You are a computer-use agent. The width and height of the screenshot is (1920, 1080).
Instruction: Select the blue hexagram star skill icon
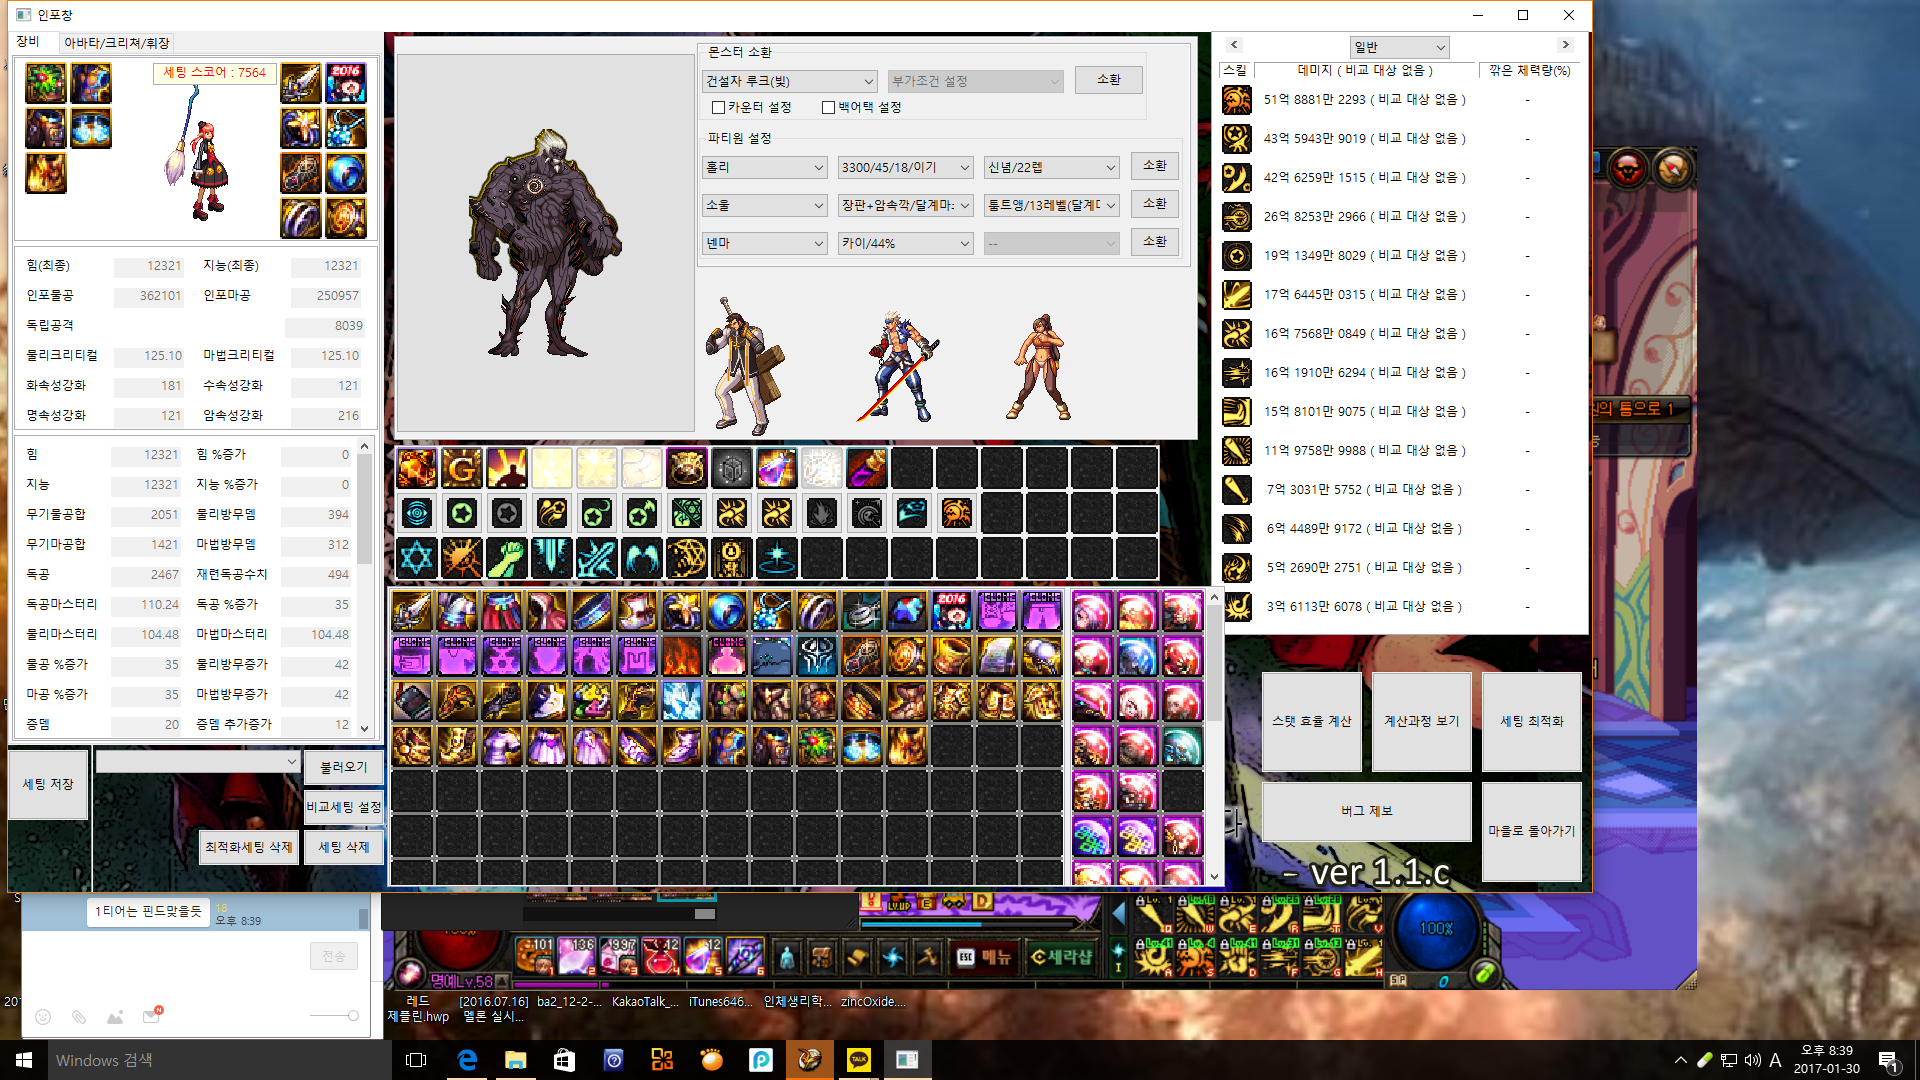point(416,558)
